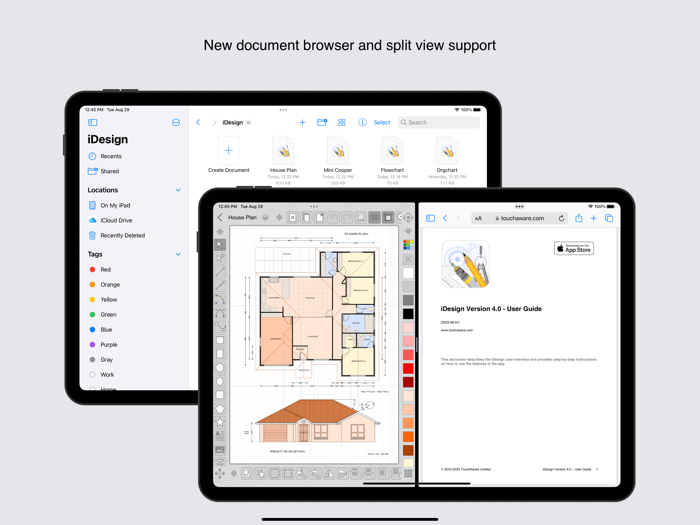Pick the star shape tool
Viewport: 700px width, 525px height.
pyautogui.click(x=220, y=422)
